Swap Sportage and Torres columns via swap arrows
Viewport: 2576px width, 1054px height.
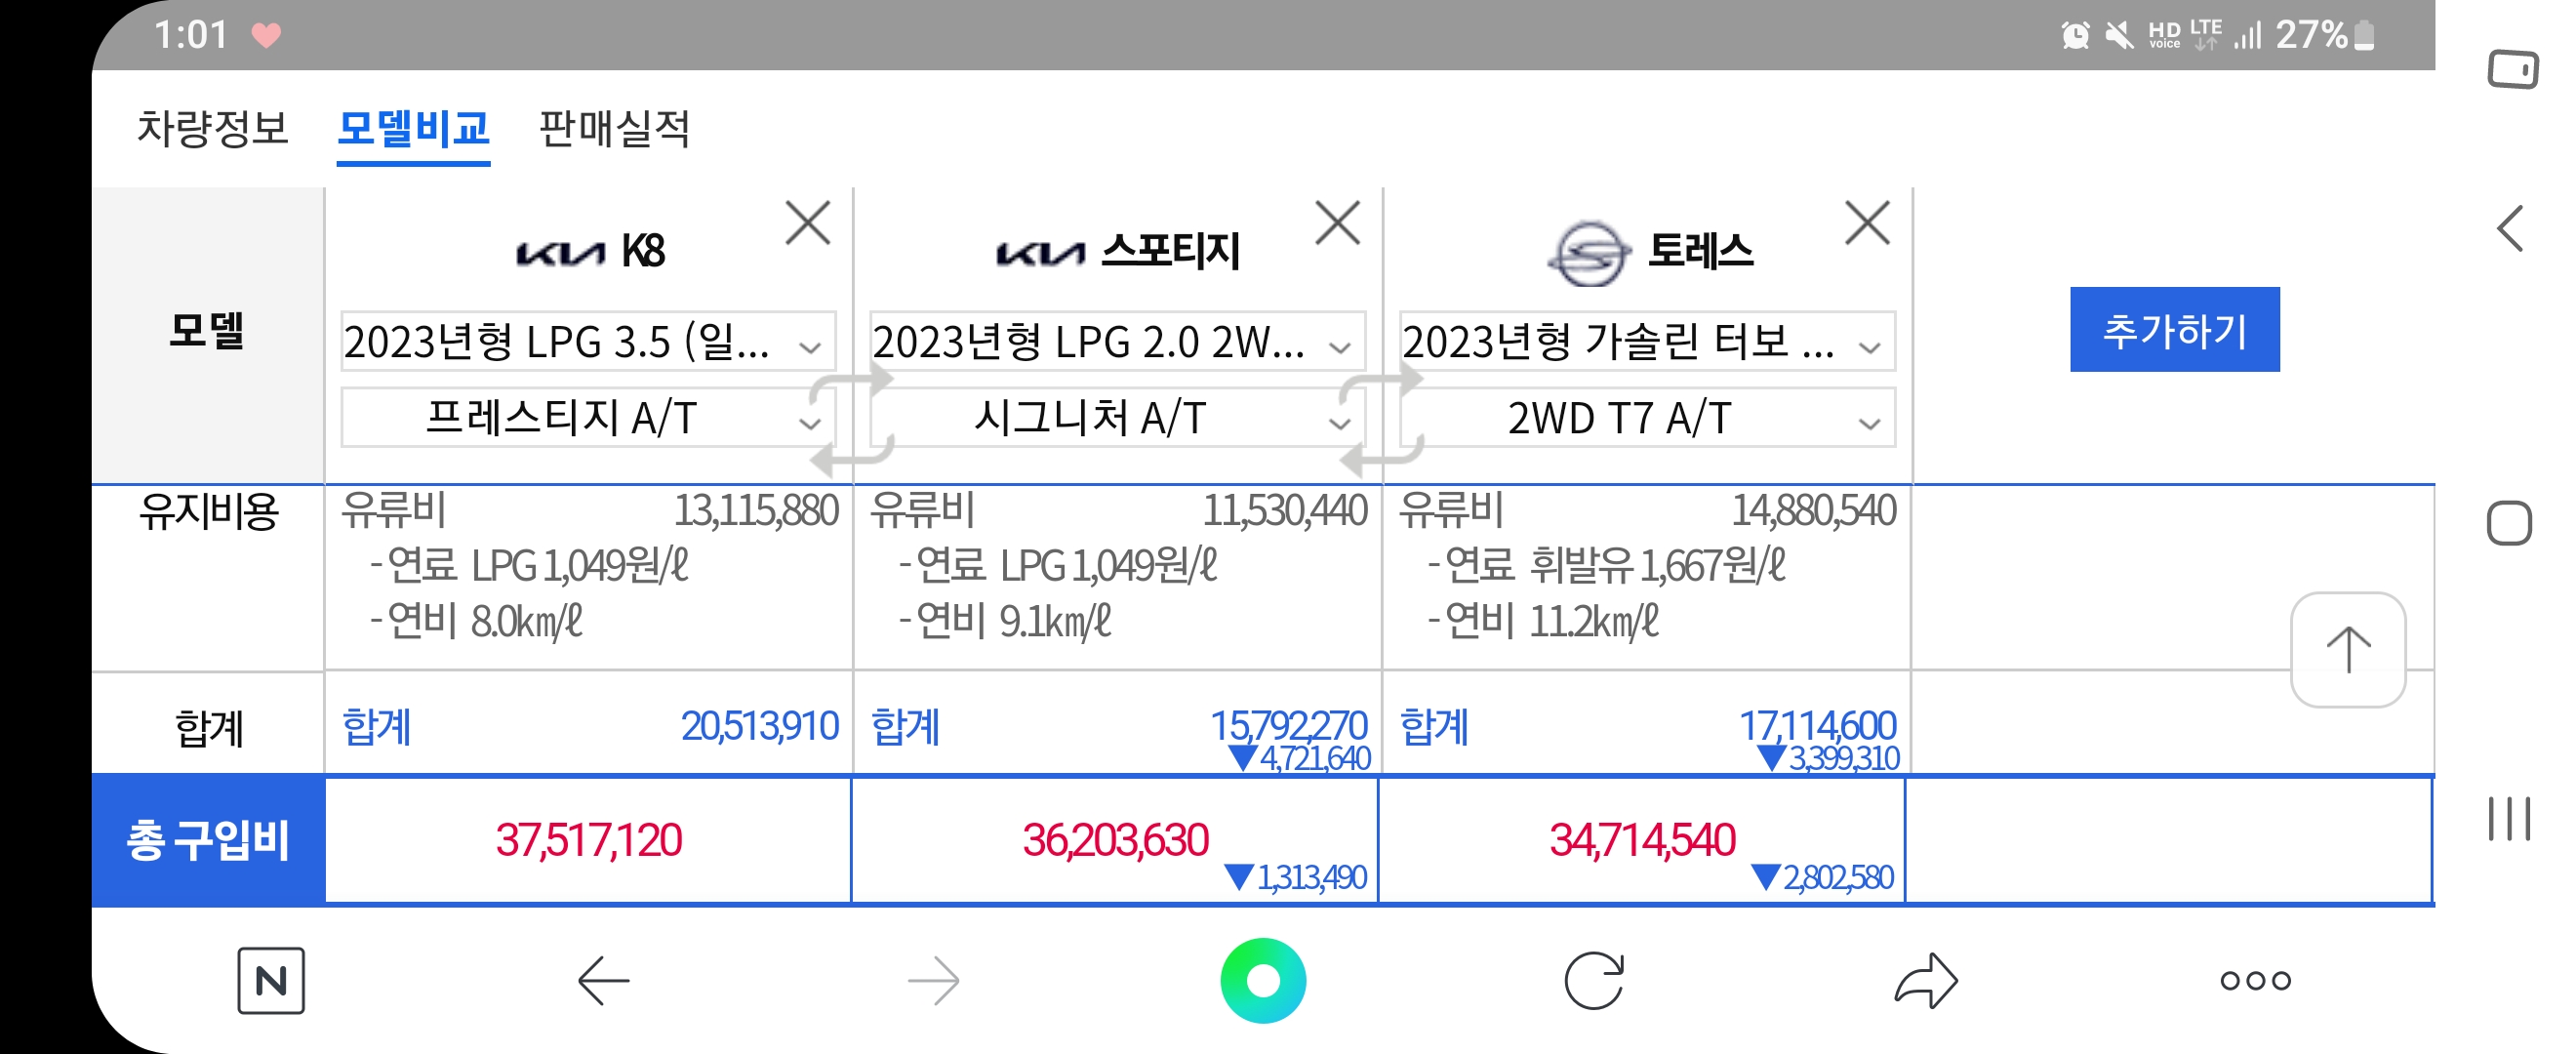[1382, 420]
